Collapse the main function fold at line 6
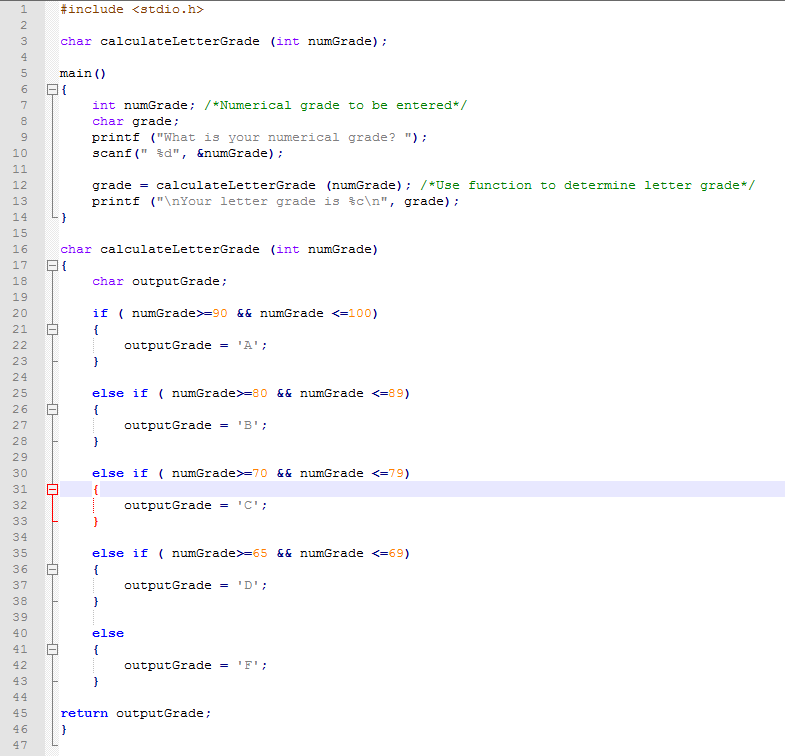The width and height of the screenshot is (785, 756). pos(52,90)
